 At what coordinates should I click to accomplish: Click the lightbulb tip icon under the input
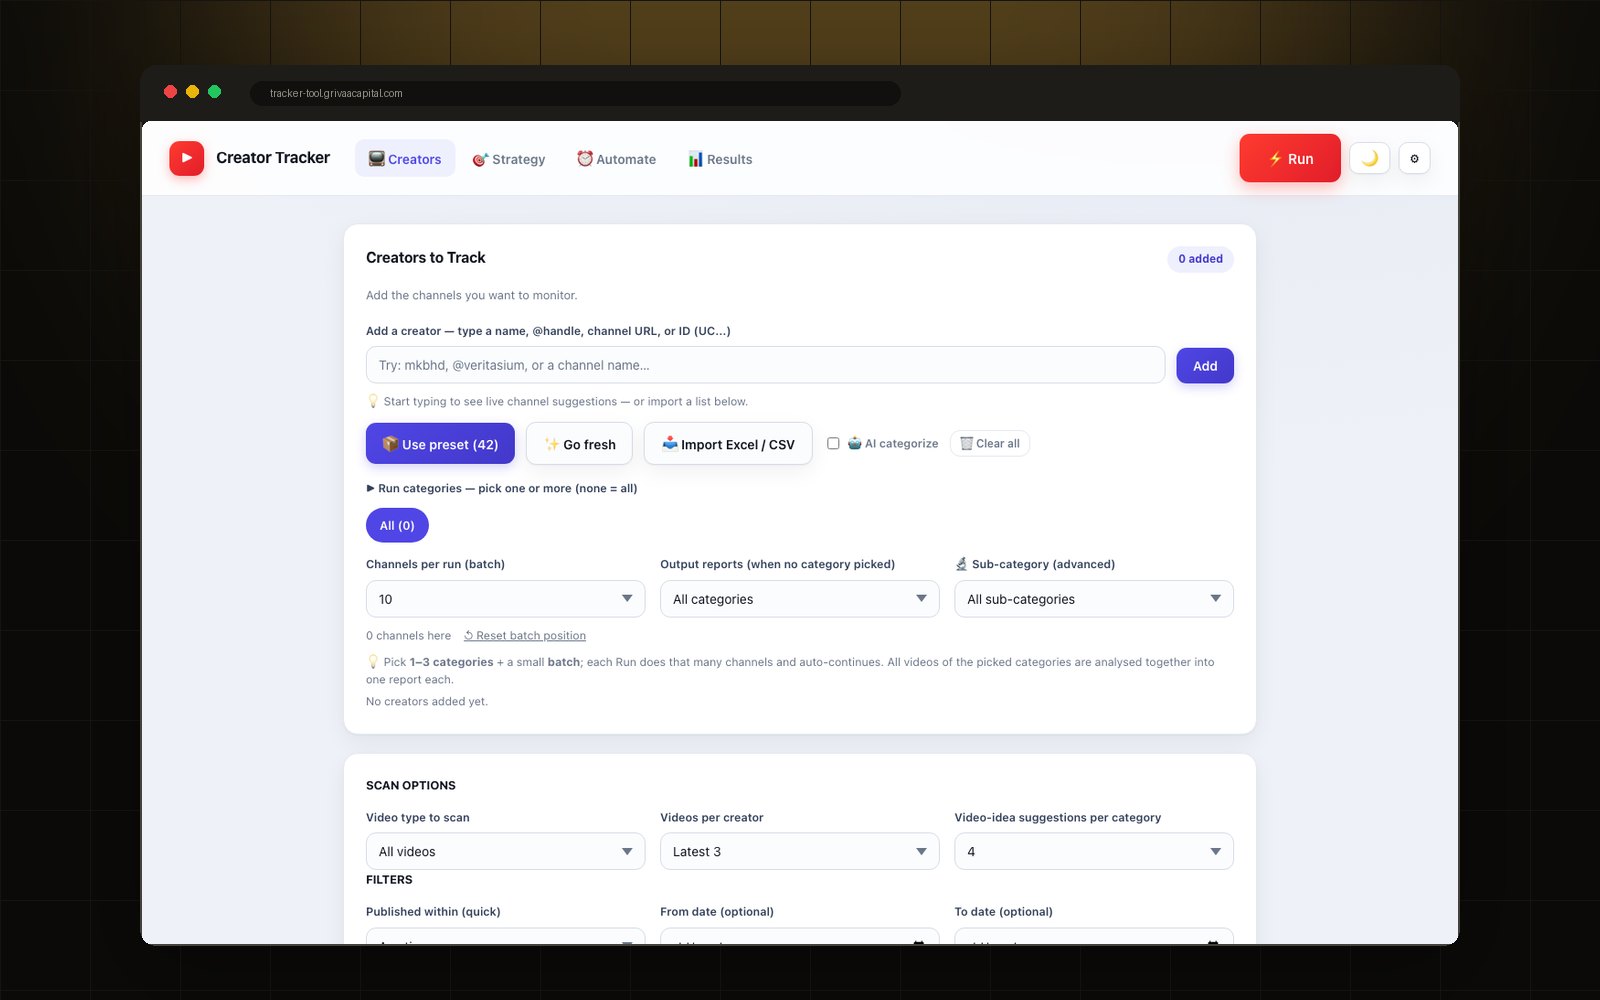click(x=373, y=401)
